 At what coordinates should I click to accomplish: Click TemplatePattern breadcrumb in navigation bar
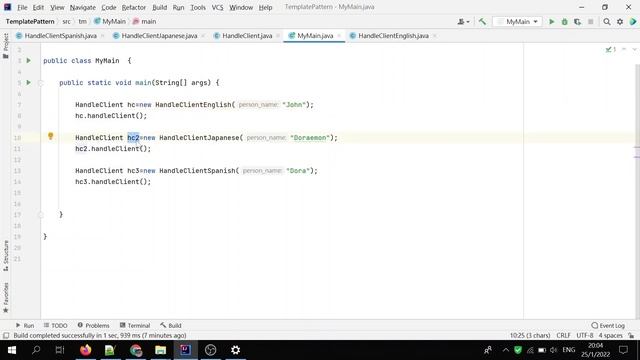pos(30,22)
